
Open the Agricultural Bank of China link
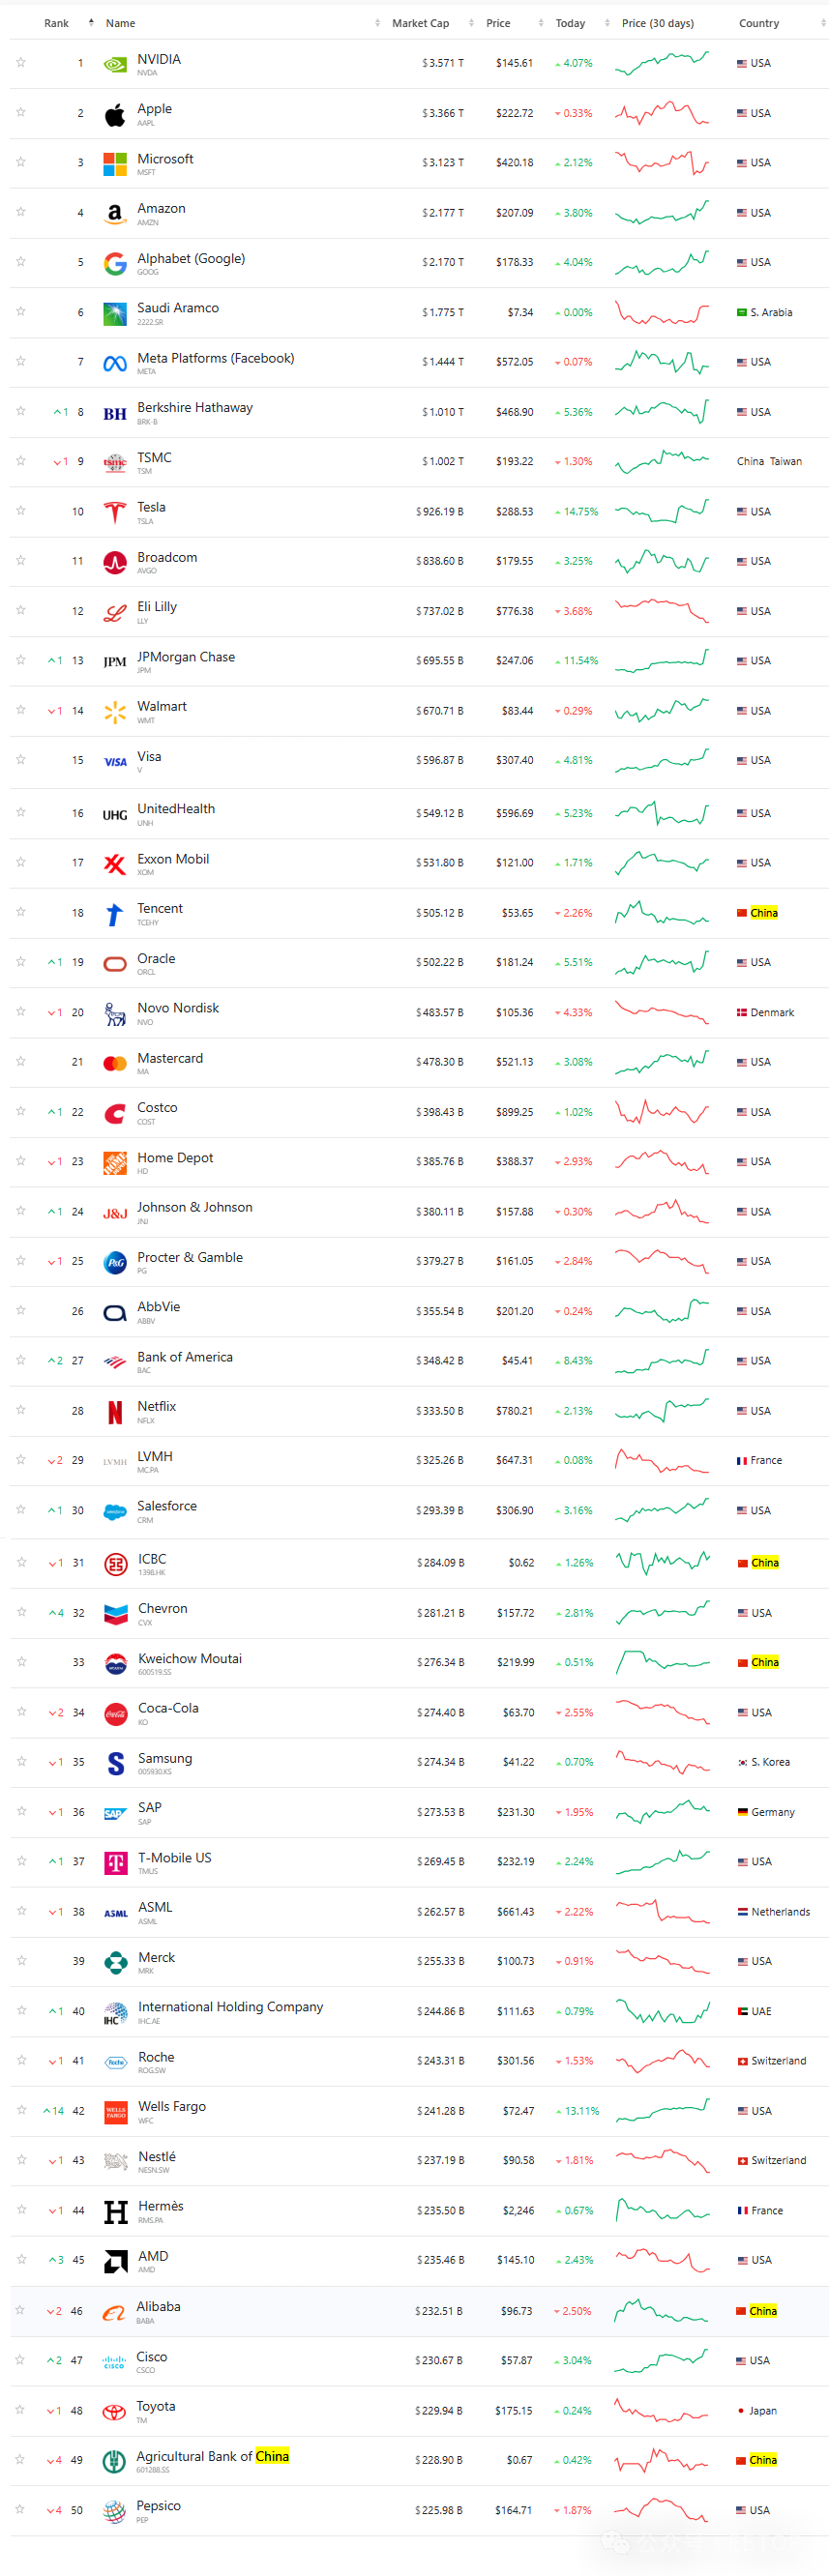point(213,2456)
